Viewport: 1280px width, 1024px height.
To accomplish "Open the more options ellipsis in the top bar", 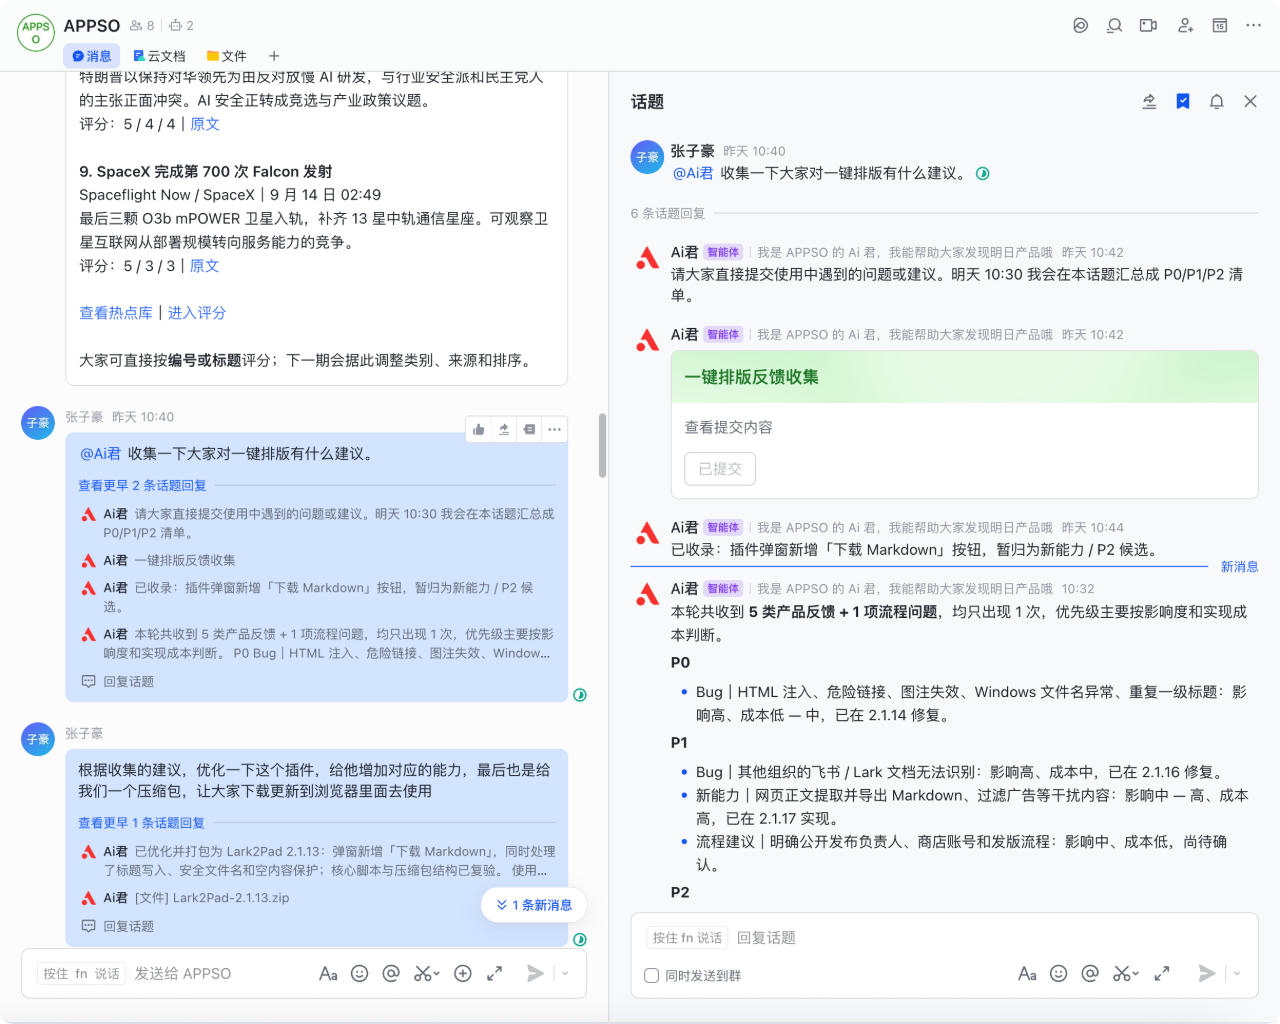I will point(1254,25).
